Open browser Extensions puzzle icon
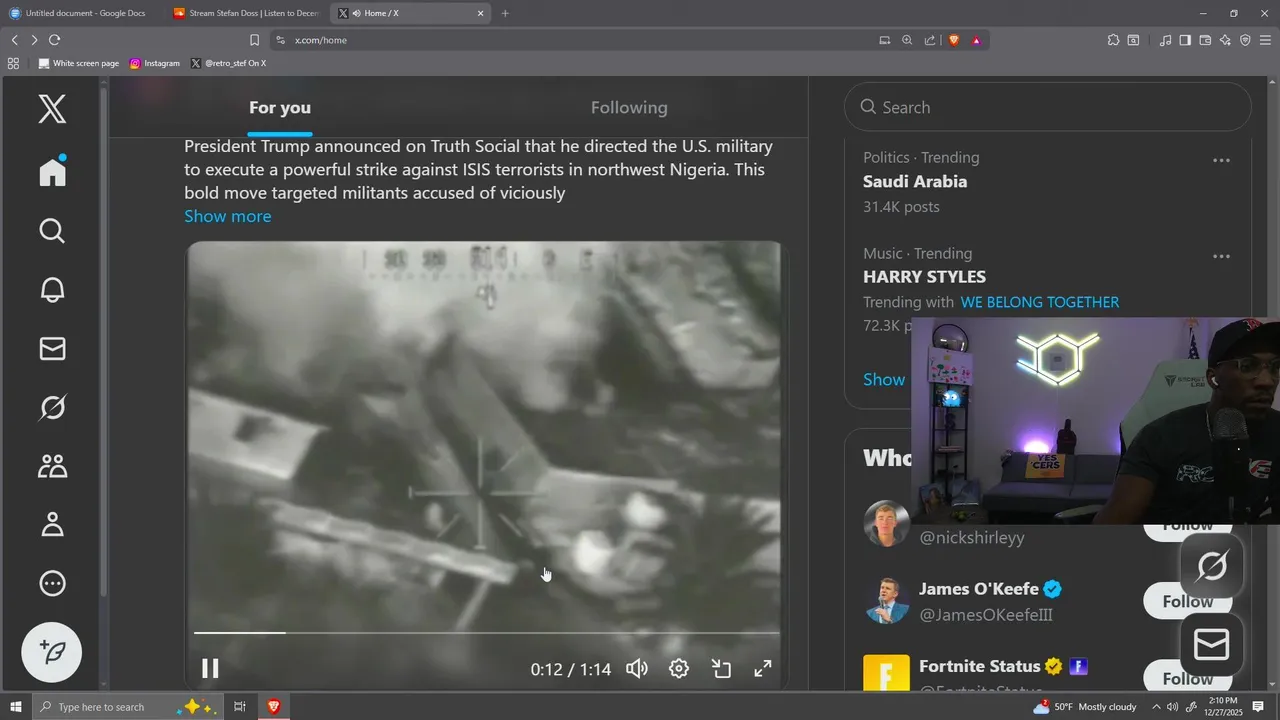The width and height of the screenshot is (1280, 720). pyautogui.click(x=1113, y=40)
